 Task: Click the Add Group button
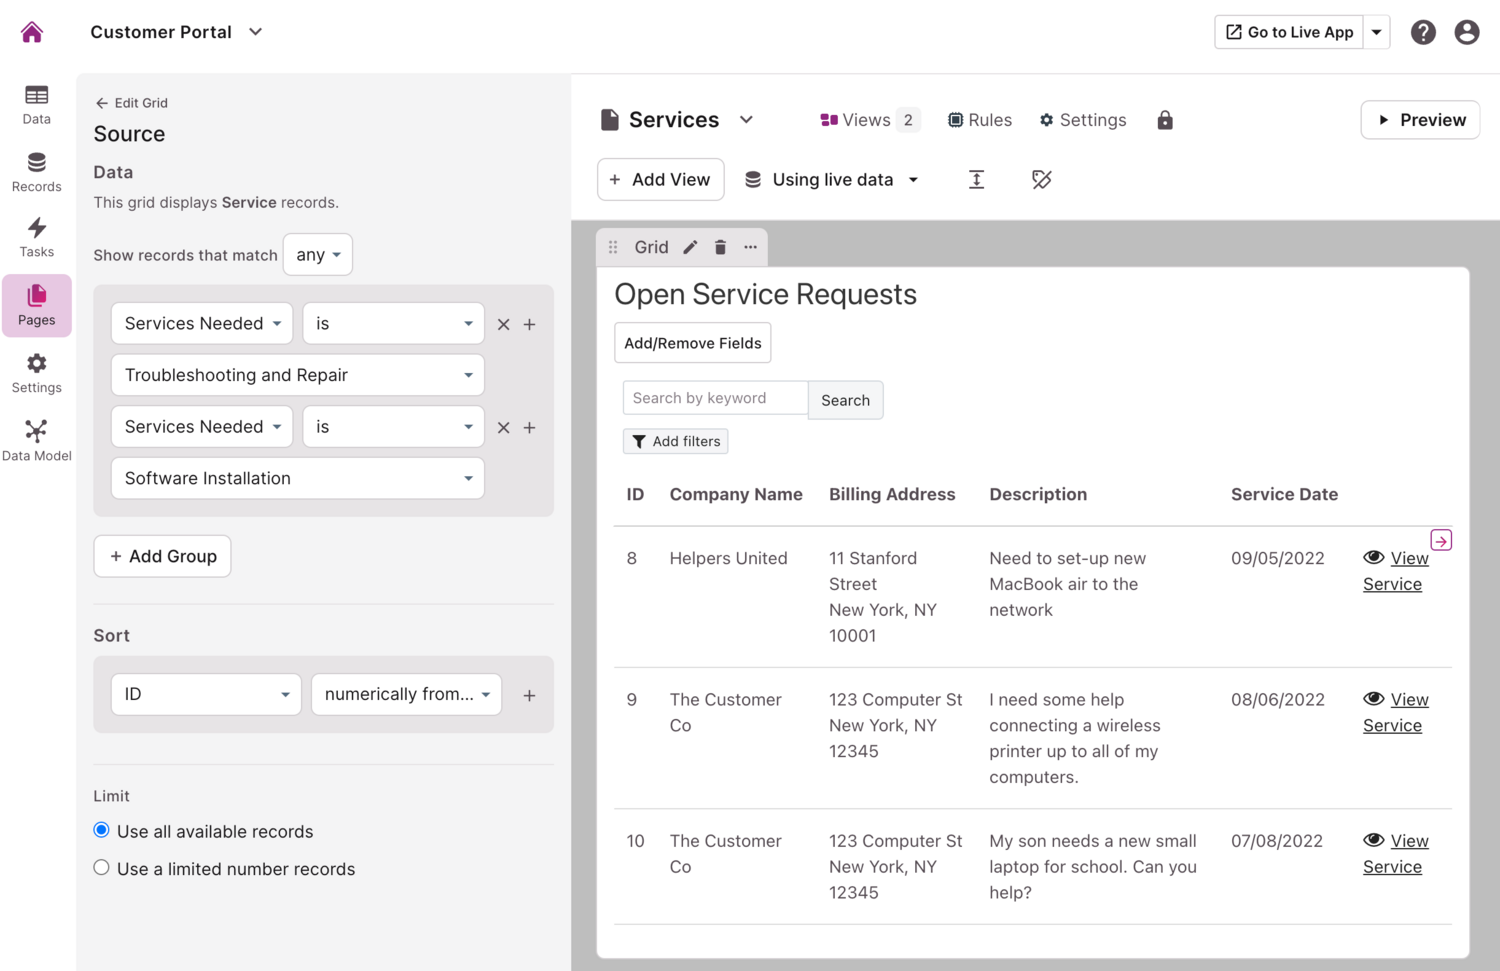click(162, 556)
